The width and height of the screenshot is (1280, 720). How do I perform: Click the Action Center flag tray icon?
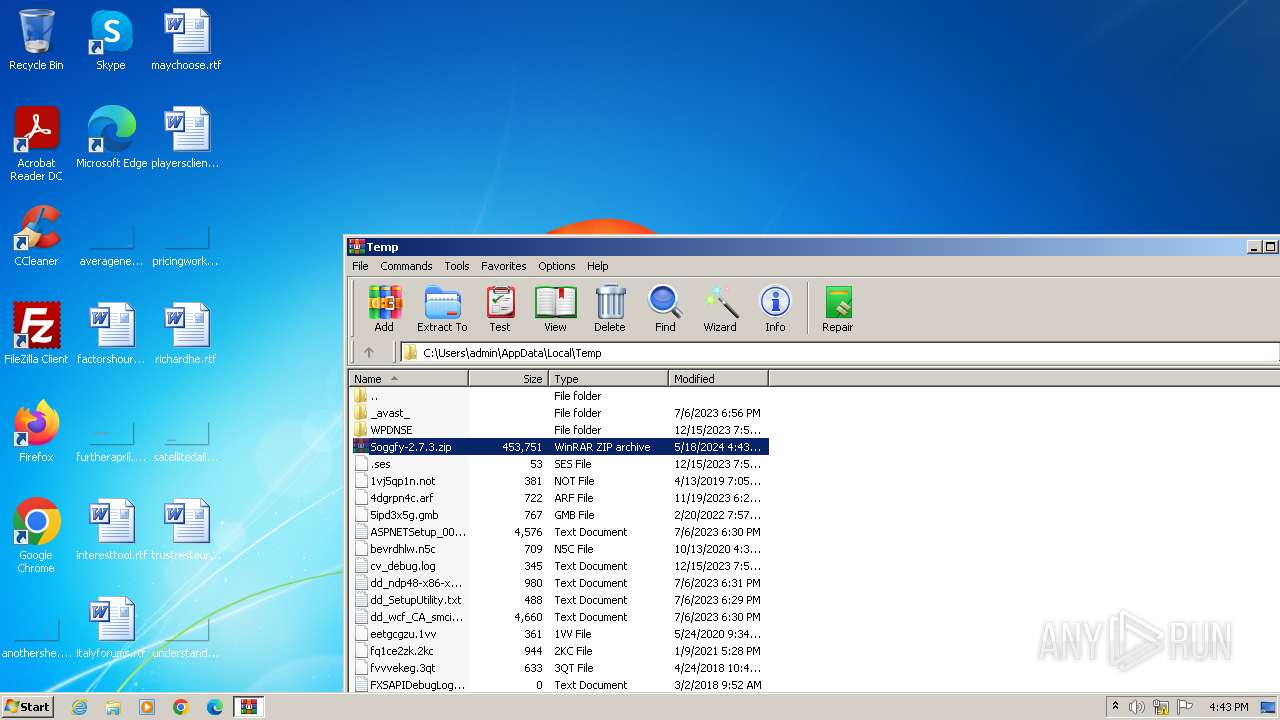tap(1184, 707)
